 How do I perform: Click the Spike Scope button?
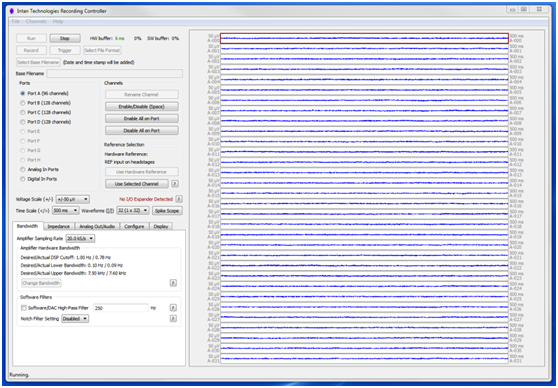pos(167,211)
